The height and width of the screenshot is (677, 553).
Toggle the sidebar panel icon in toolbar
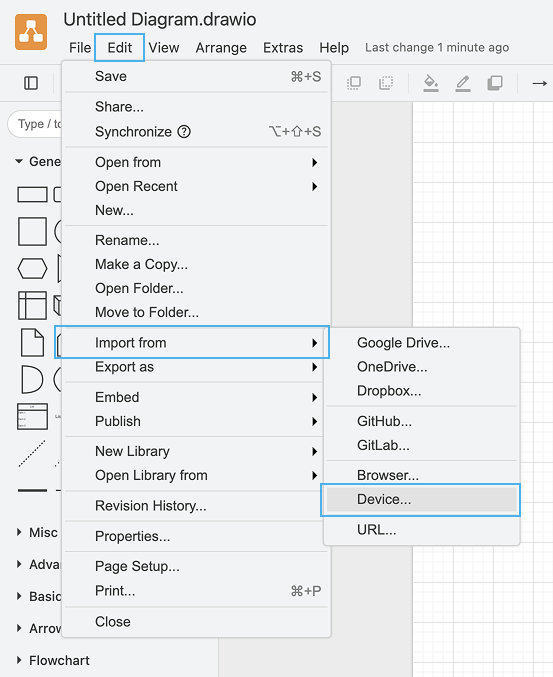pos(31,83)
